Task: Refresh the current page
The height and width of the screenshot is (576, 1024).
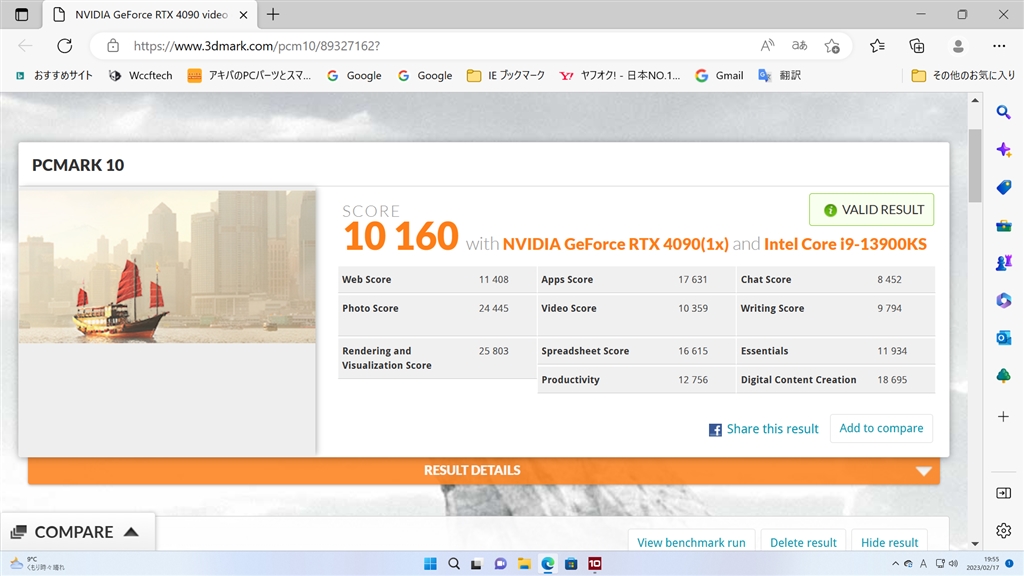Action: (x=65, y=46)
